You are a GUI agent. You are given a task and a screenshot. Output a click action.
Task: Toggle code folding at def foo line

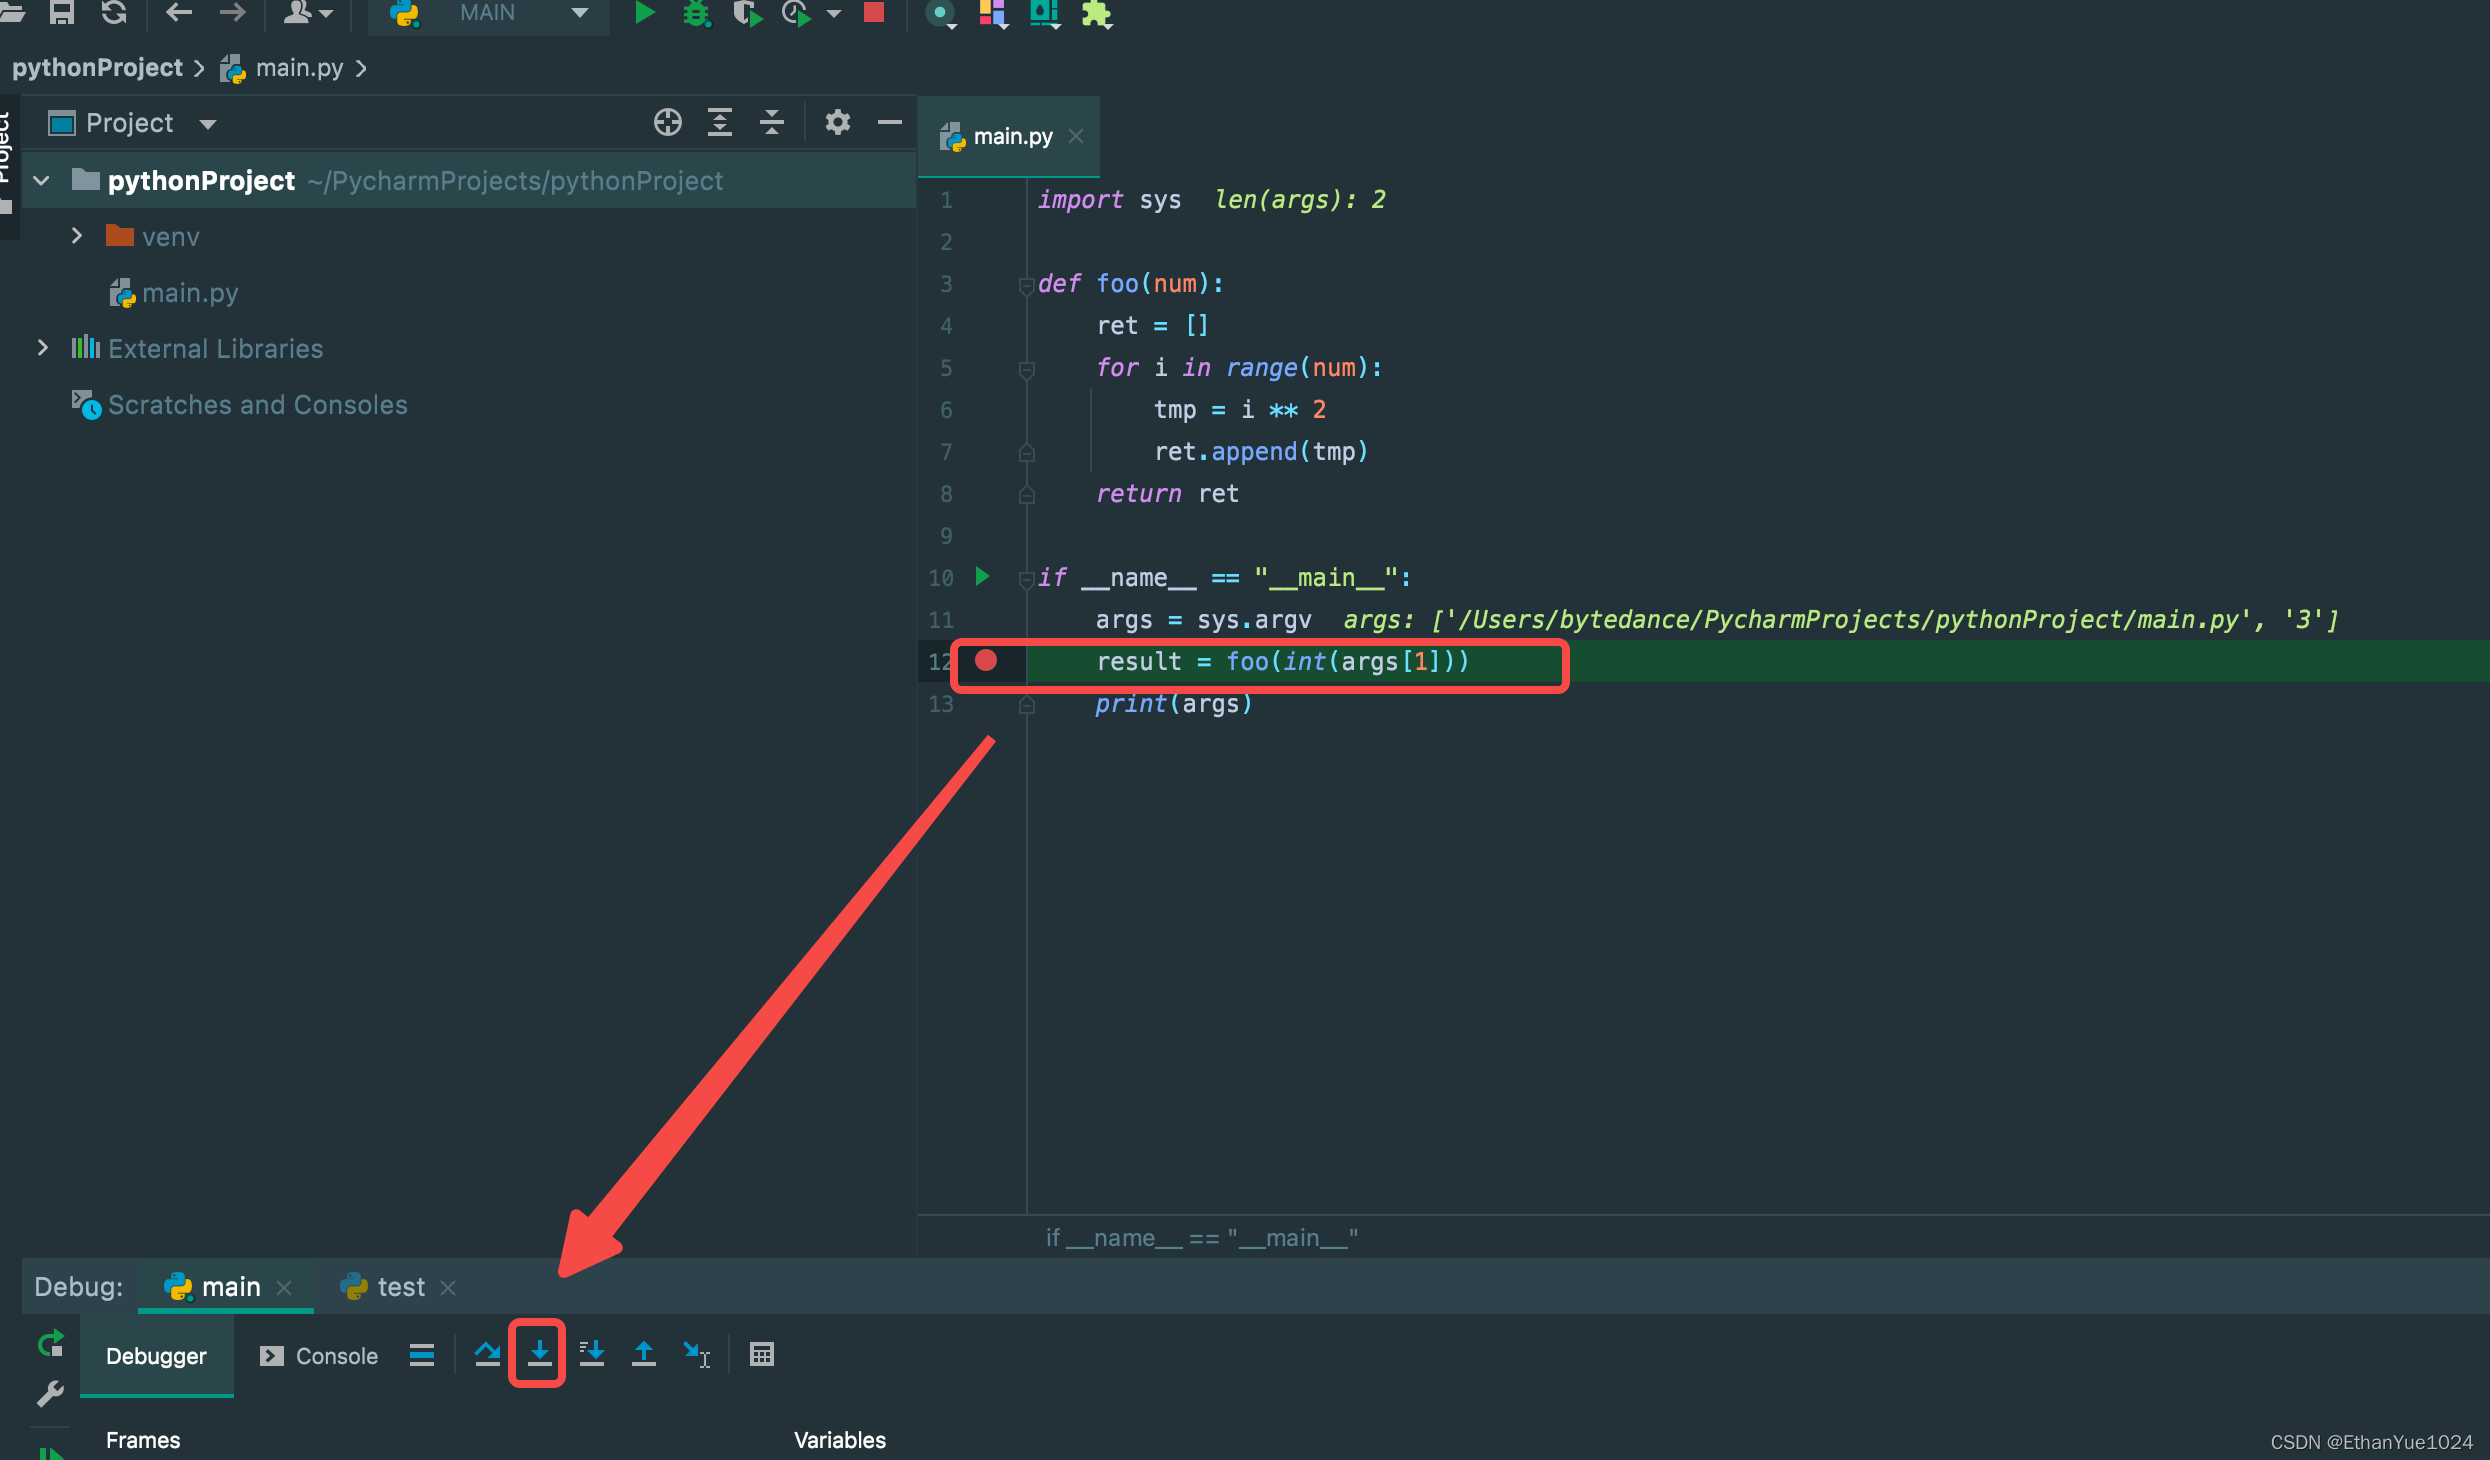point(1026,286)
